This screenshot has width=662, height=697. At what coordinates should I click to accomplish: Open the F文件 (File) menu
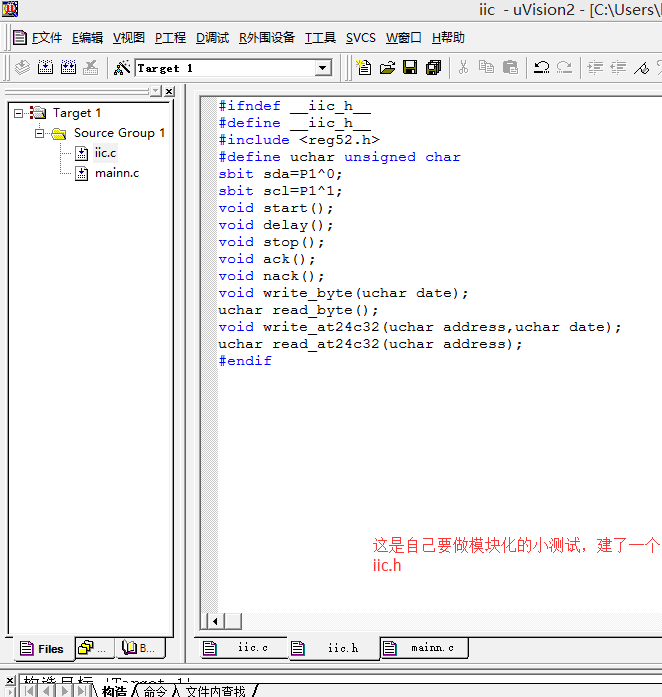point(47,38)
